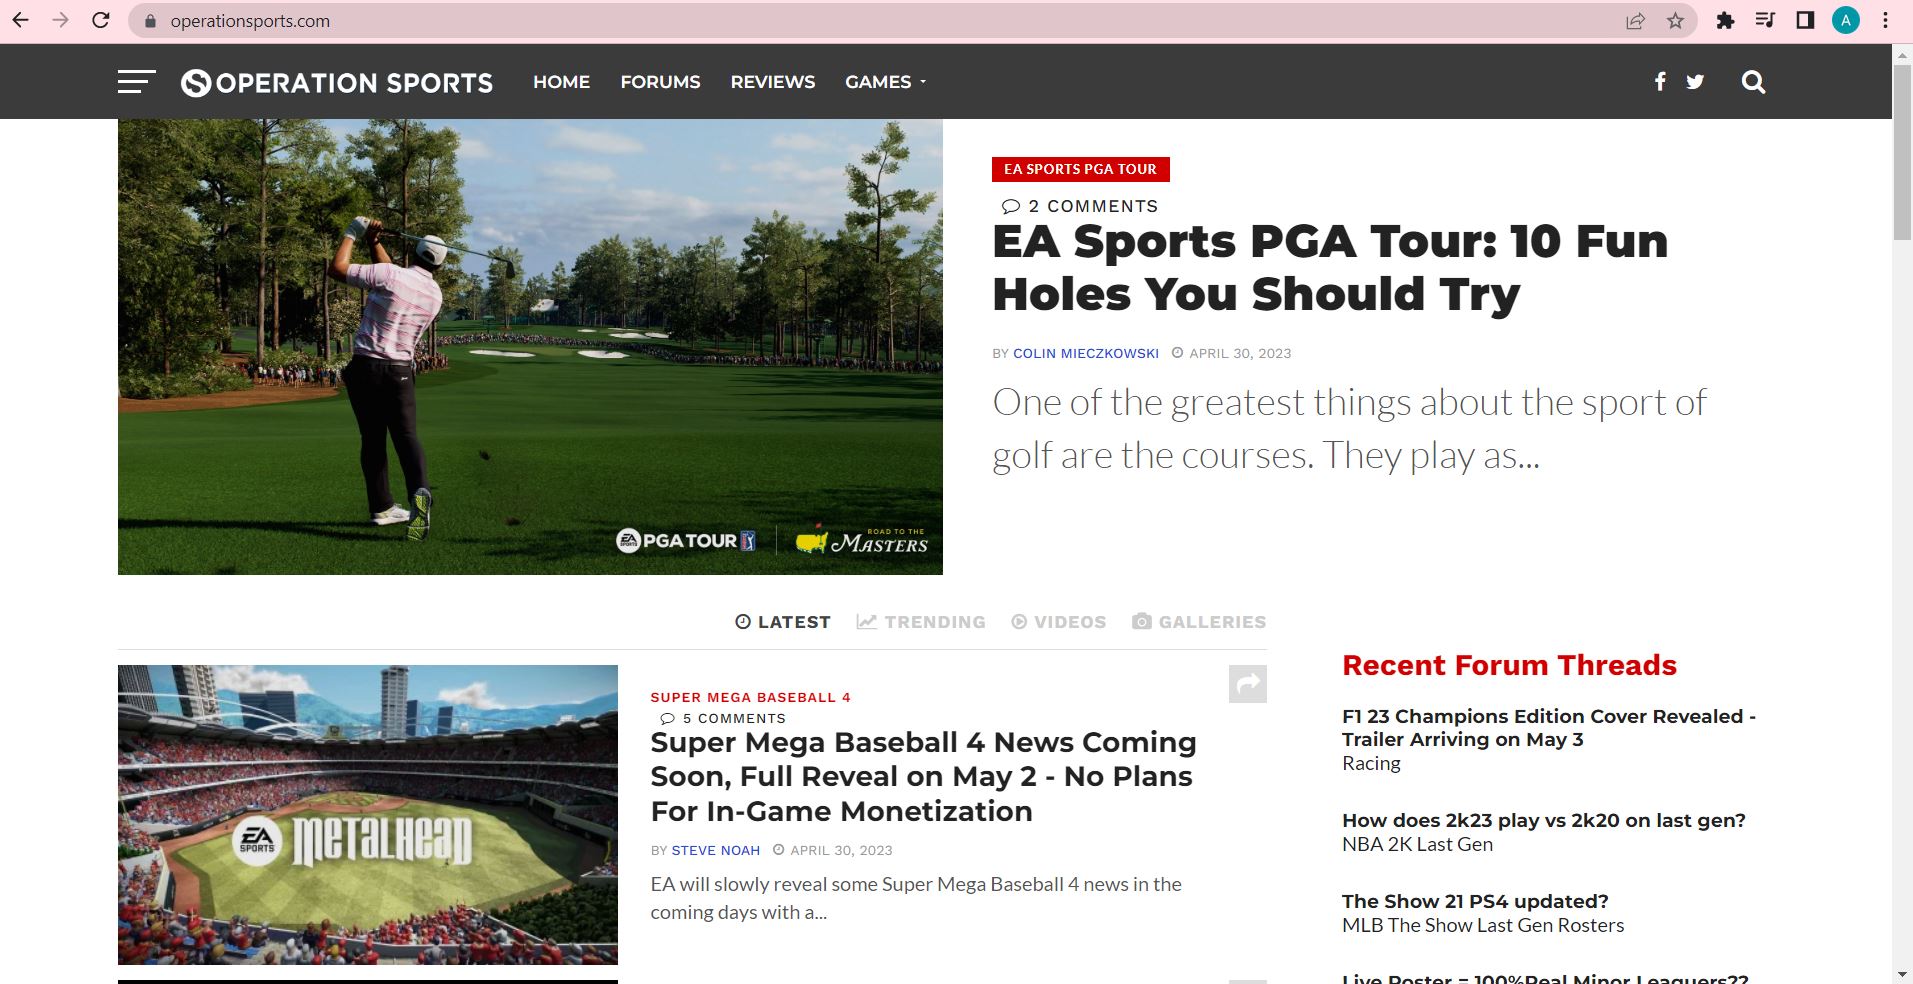Click the page scrollbar up arrow

pos(1902,54)
